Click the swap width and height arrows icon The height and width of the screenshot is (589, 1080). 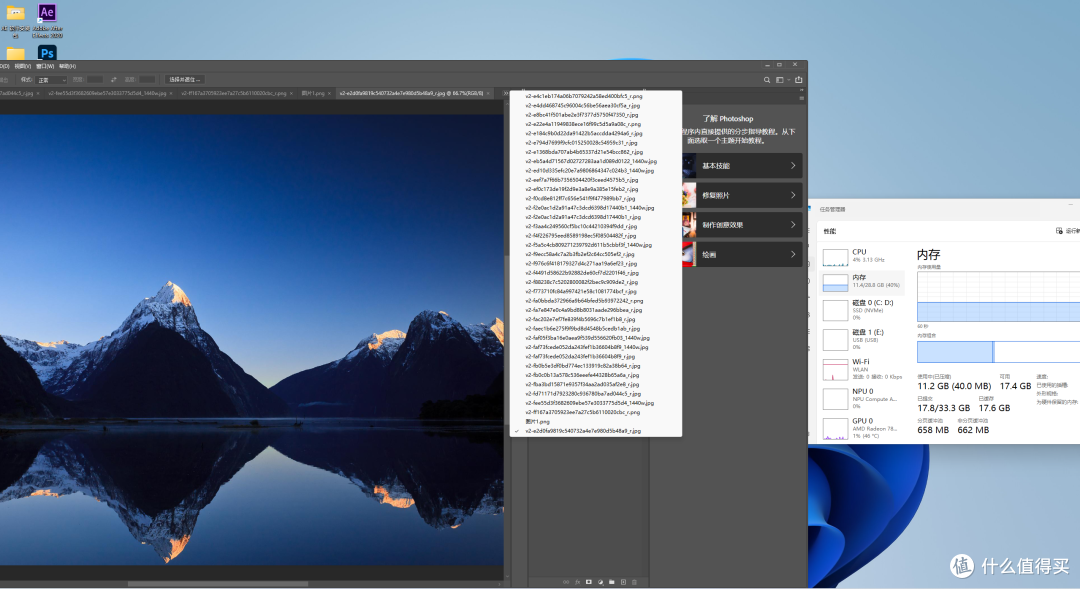(x=114, y=80)
